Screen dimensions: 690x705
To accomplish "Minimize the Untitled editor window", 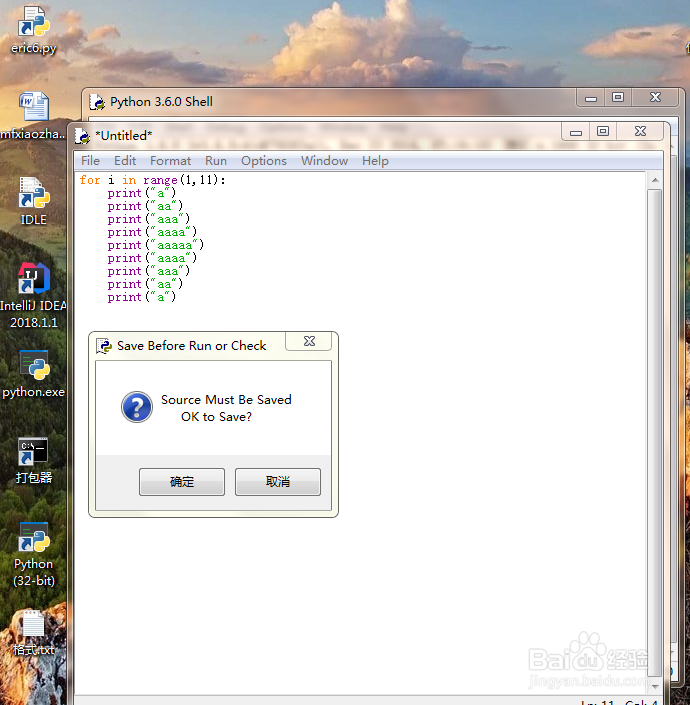I will click(576, 132).
